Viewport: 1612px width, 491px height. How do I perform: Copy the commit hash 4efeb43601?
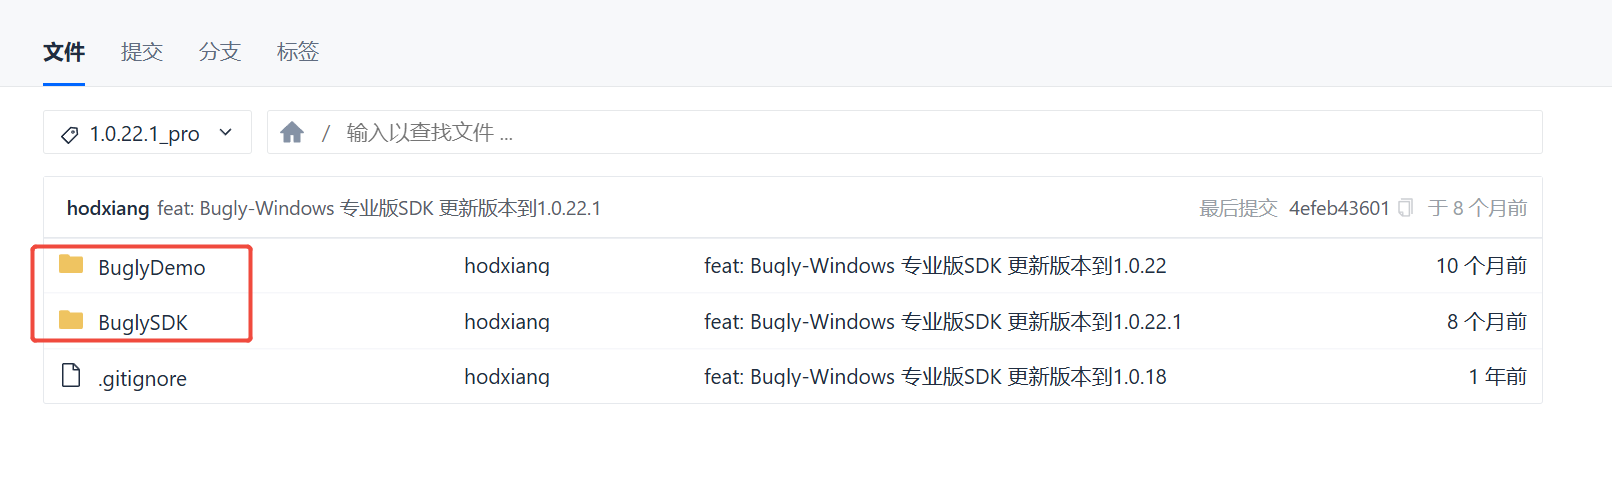[x=1405, y=208]
